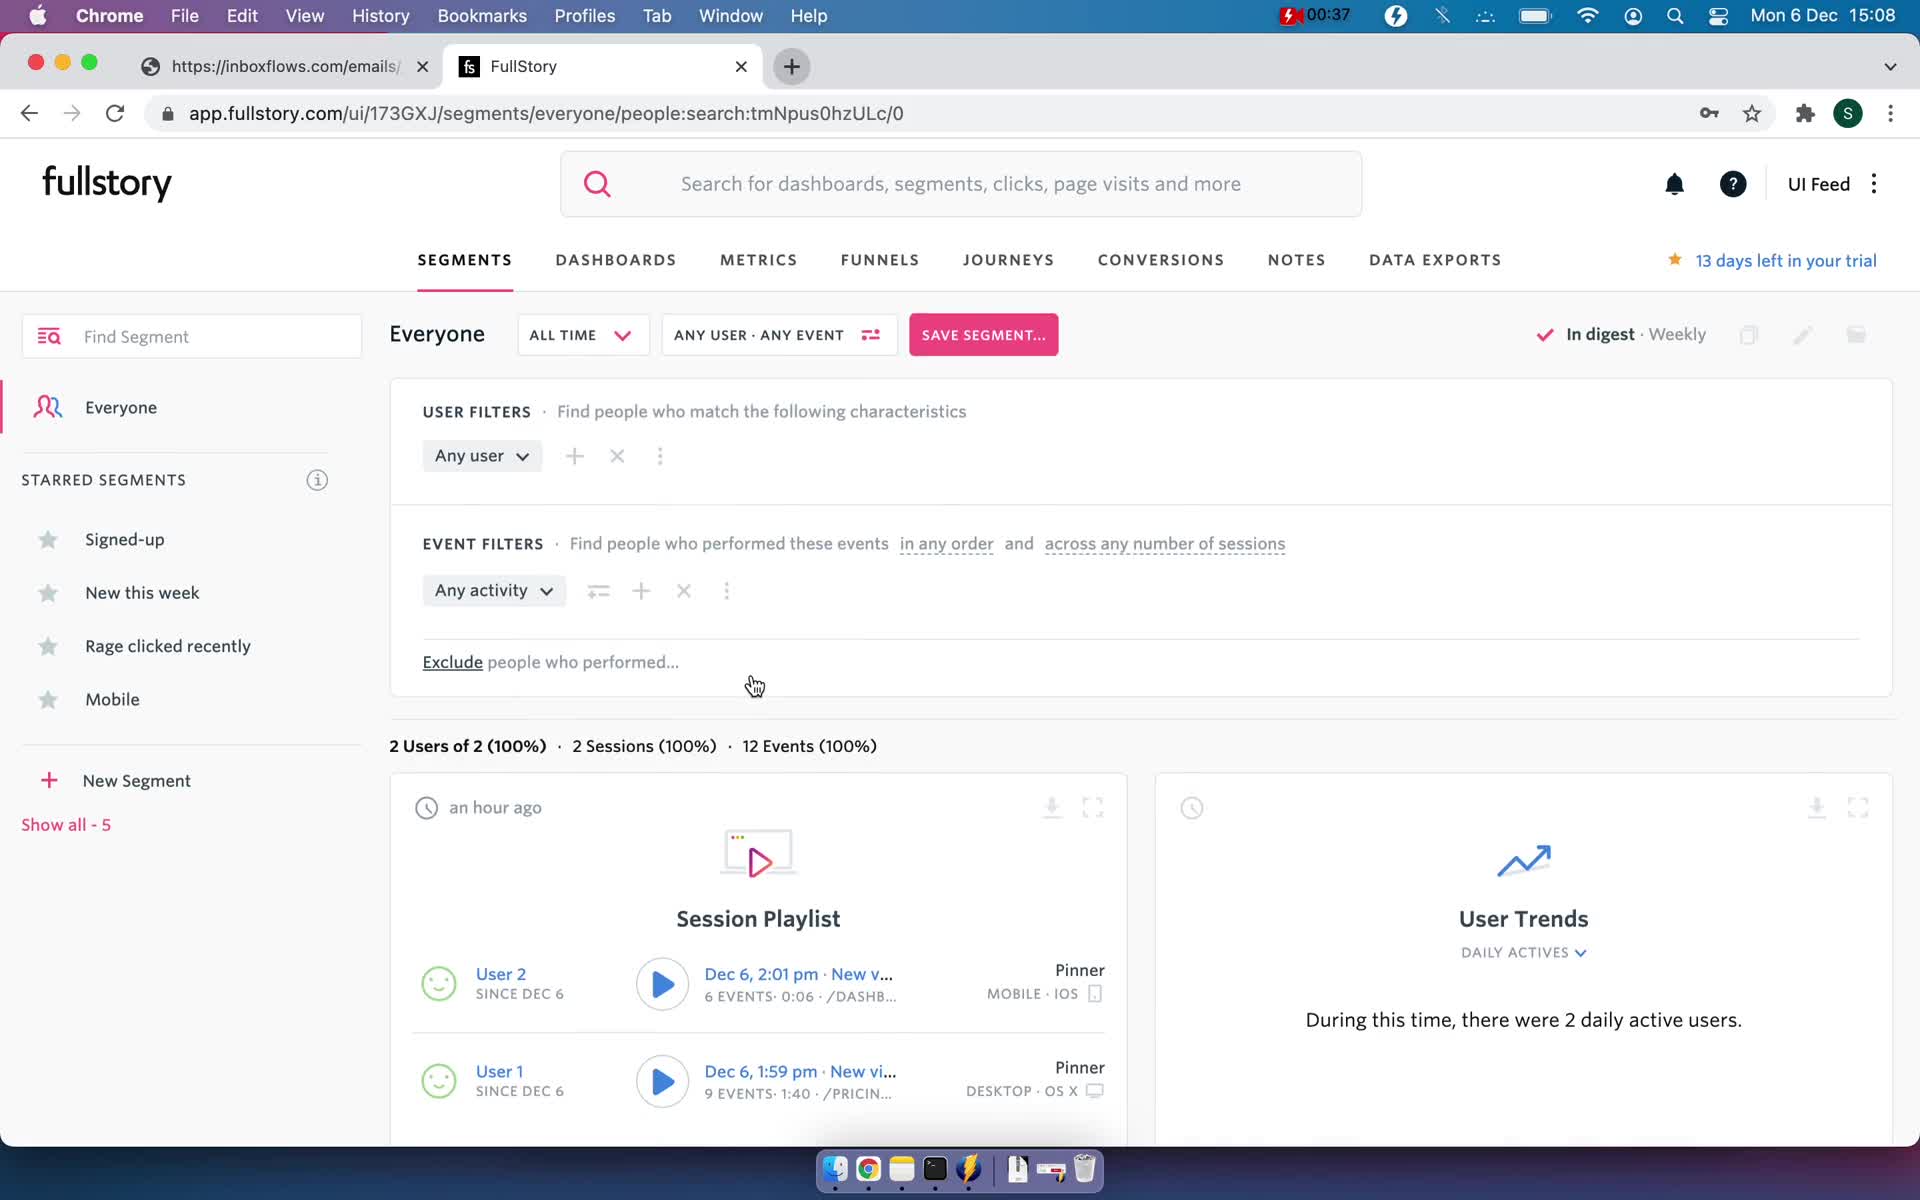This screenshot has height=1200, width=1920.
Task: Open the DAILY ACTIVES dropdown
Action: point(1523,953)
